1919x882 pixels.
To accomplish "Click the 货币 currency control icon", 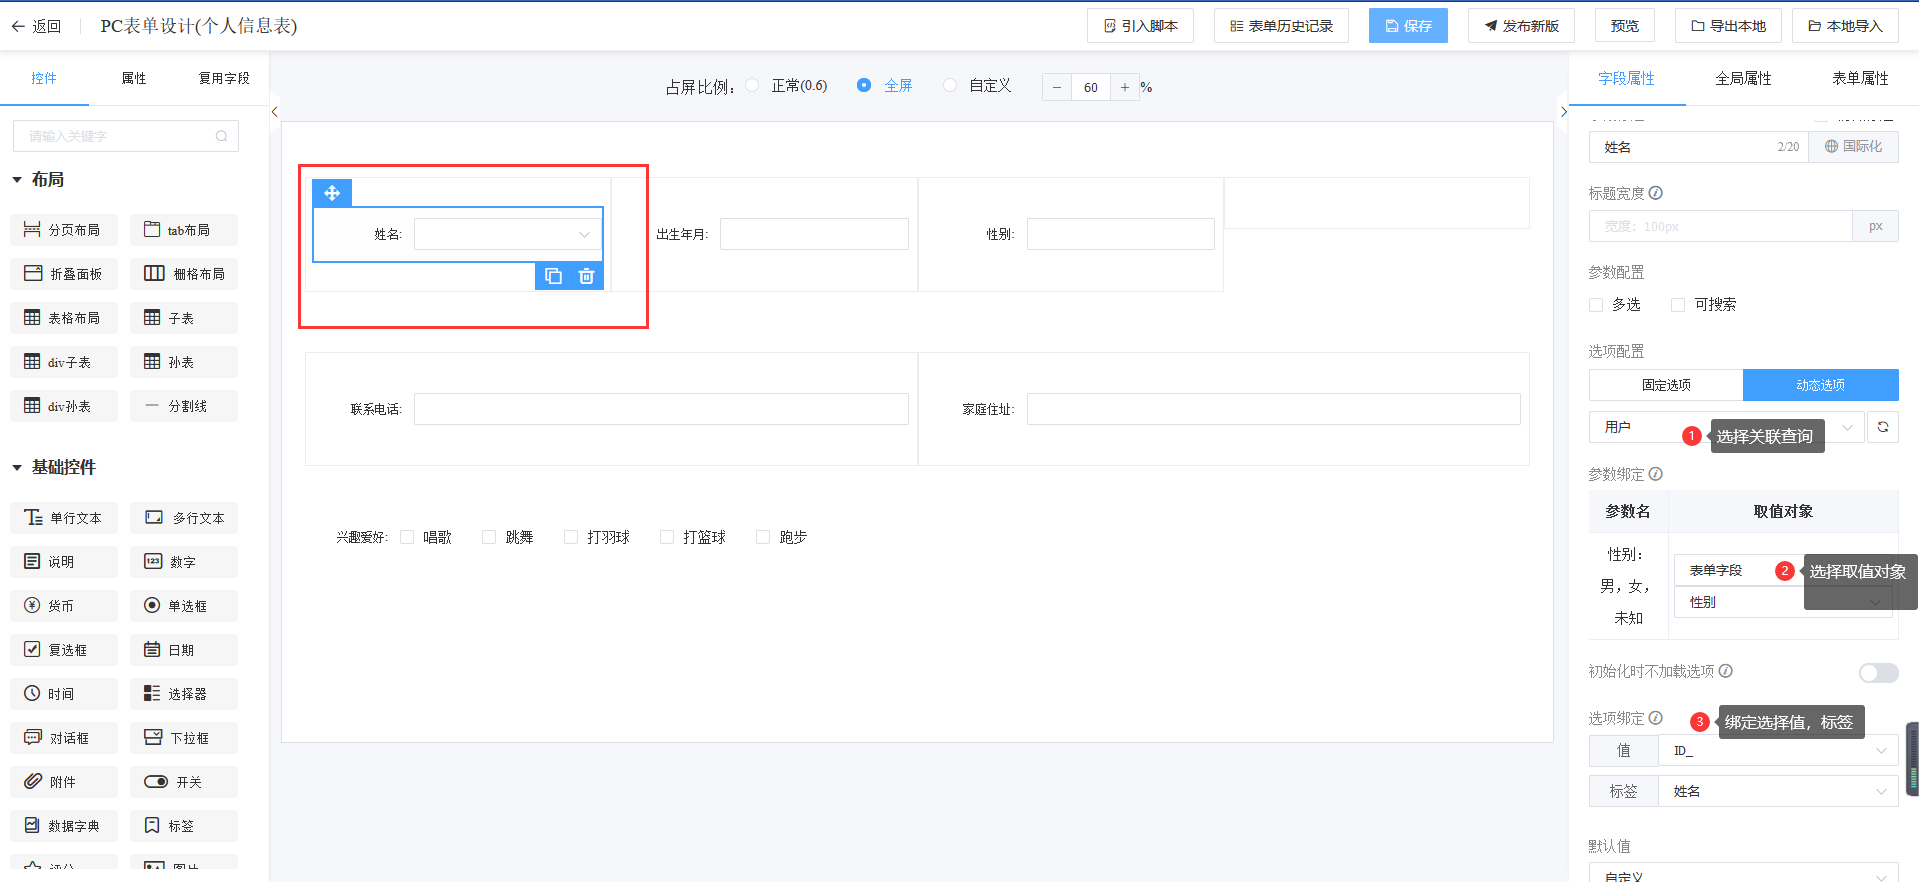I will coord(32,606).
